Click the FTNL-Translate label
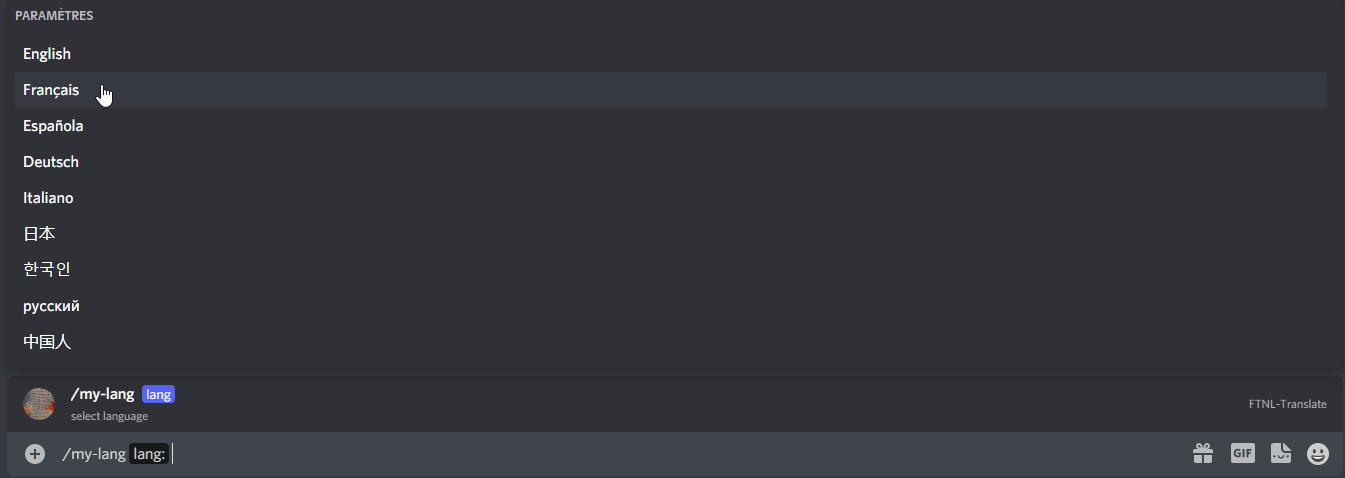 click(1287, 404)
